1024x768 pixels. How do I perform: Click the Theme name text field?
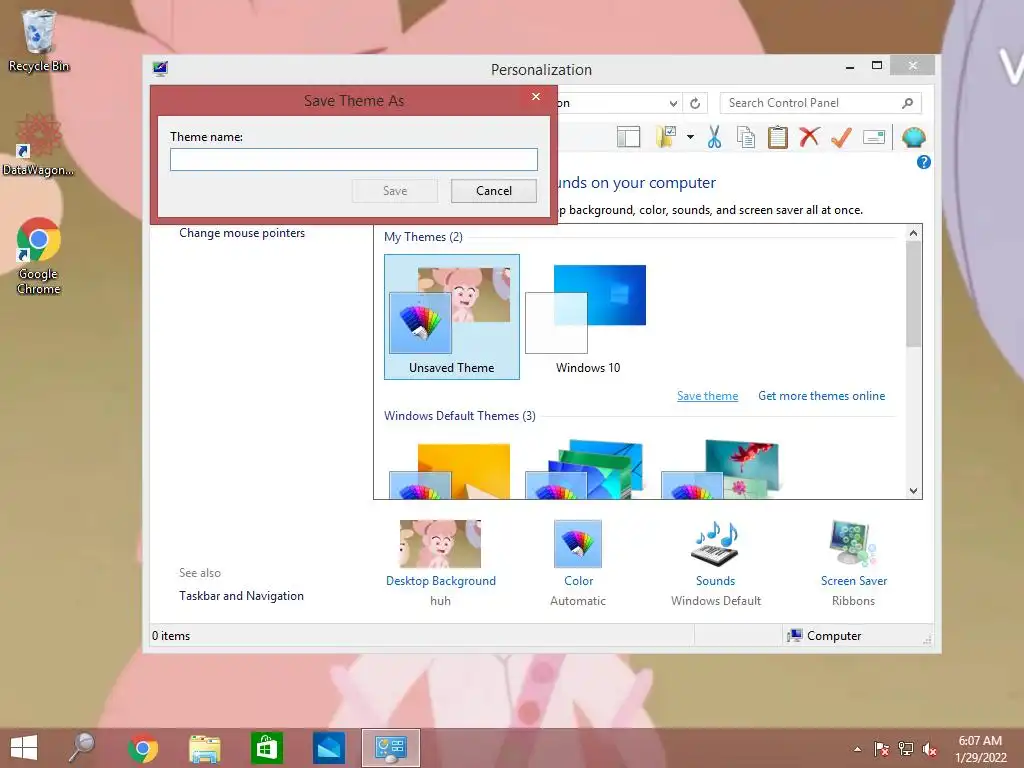353,159
